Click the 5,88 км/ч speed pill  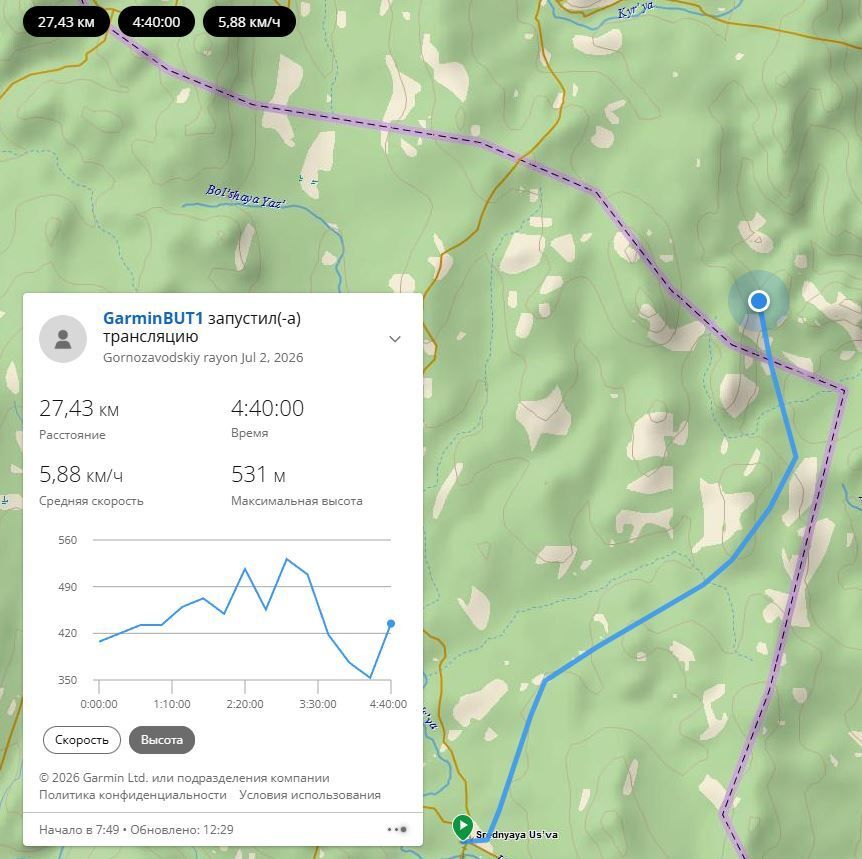[x=249, y=22]
